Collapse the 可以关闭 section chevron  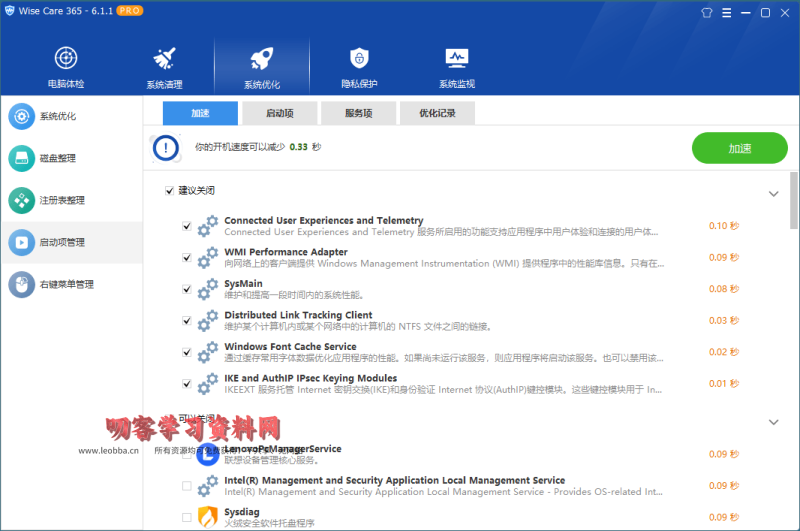pos(773,422)
